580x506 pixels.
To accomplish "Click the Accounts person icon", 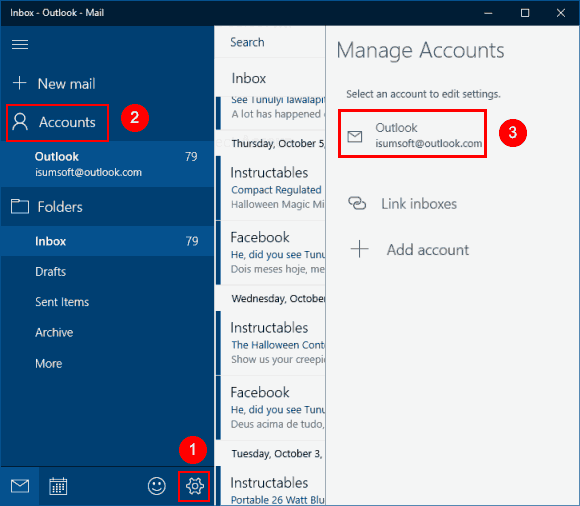I will pos(20,122).
